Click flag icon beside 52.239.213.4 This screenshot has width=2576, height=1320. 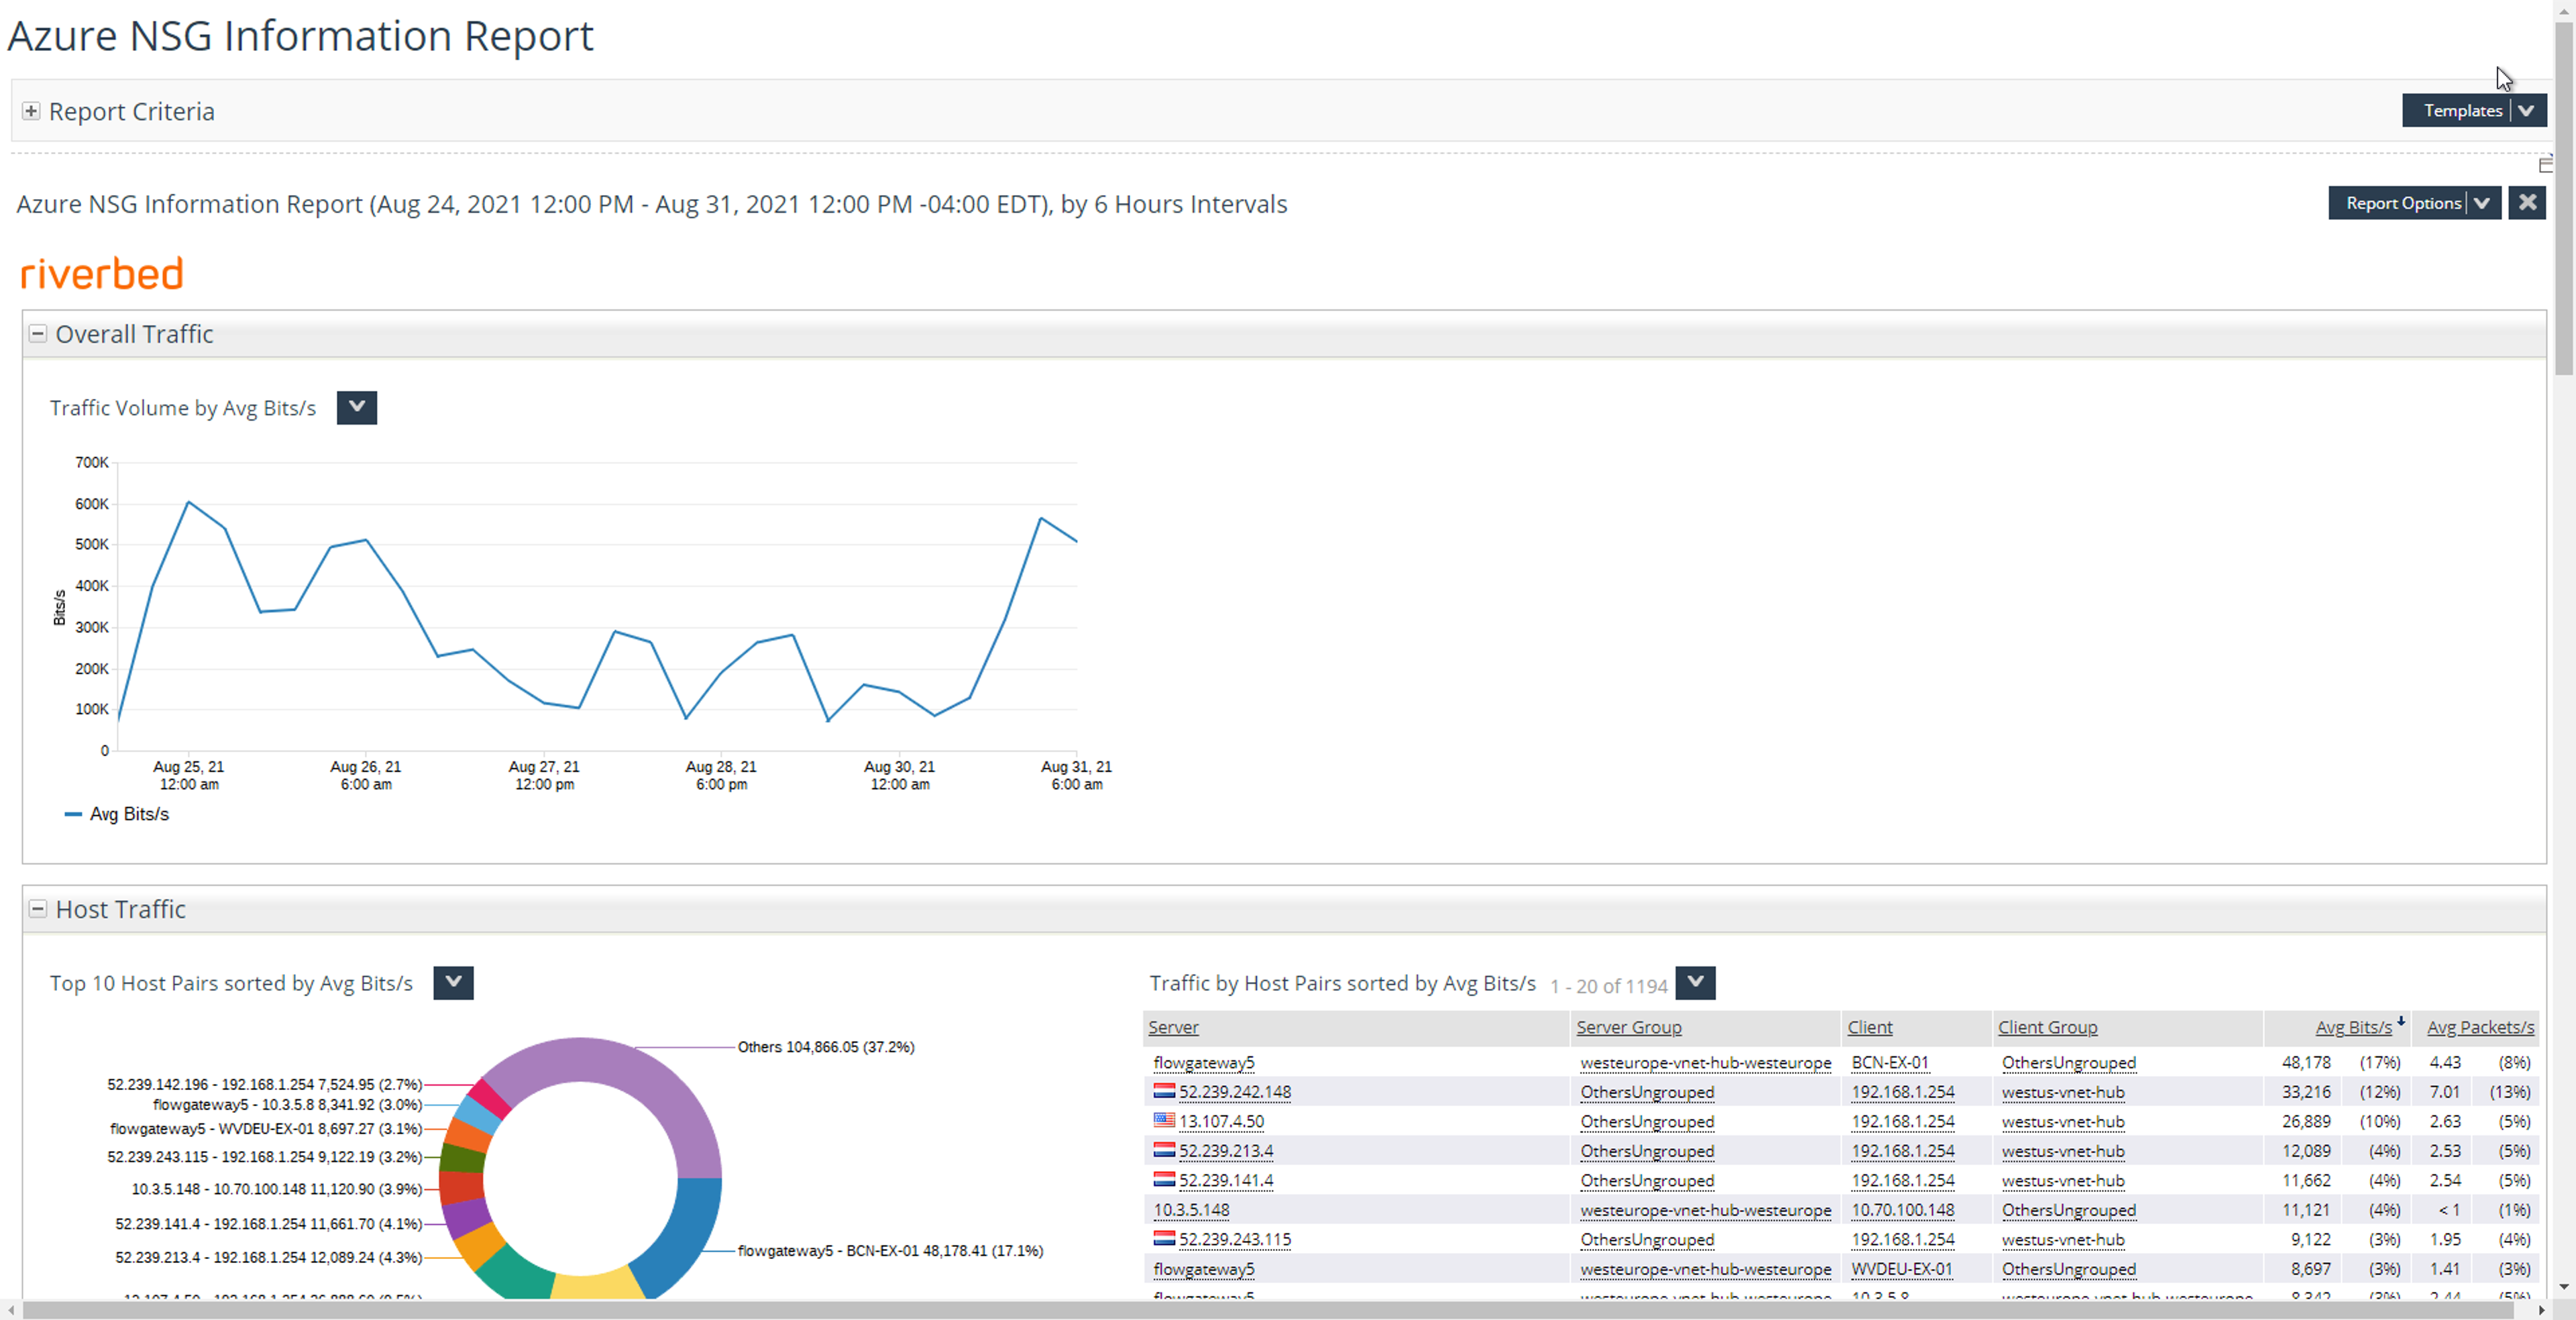point(1164,1150)
